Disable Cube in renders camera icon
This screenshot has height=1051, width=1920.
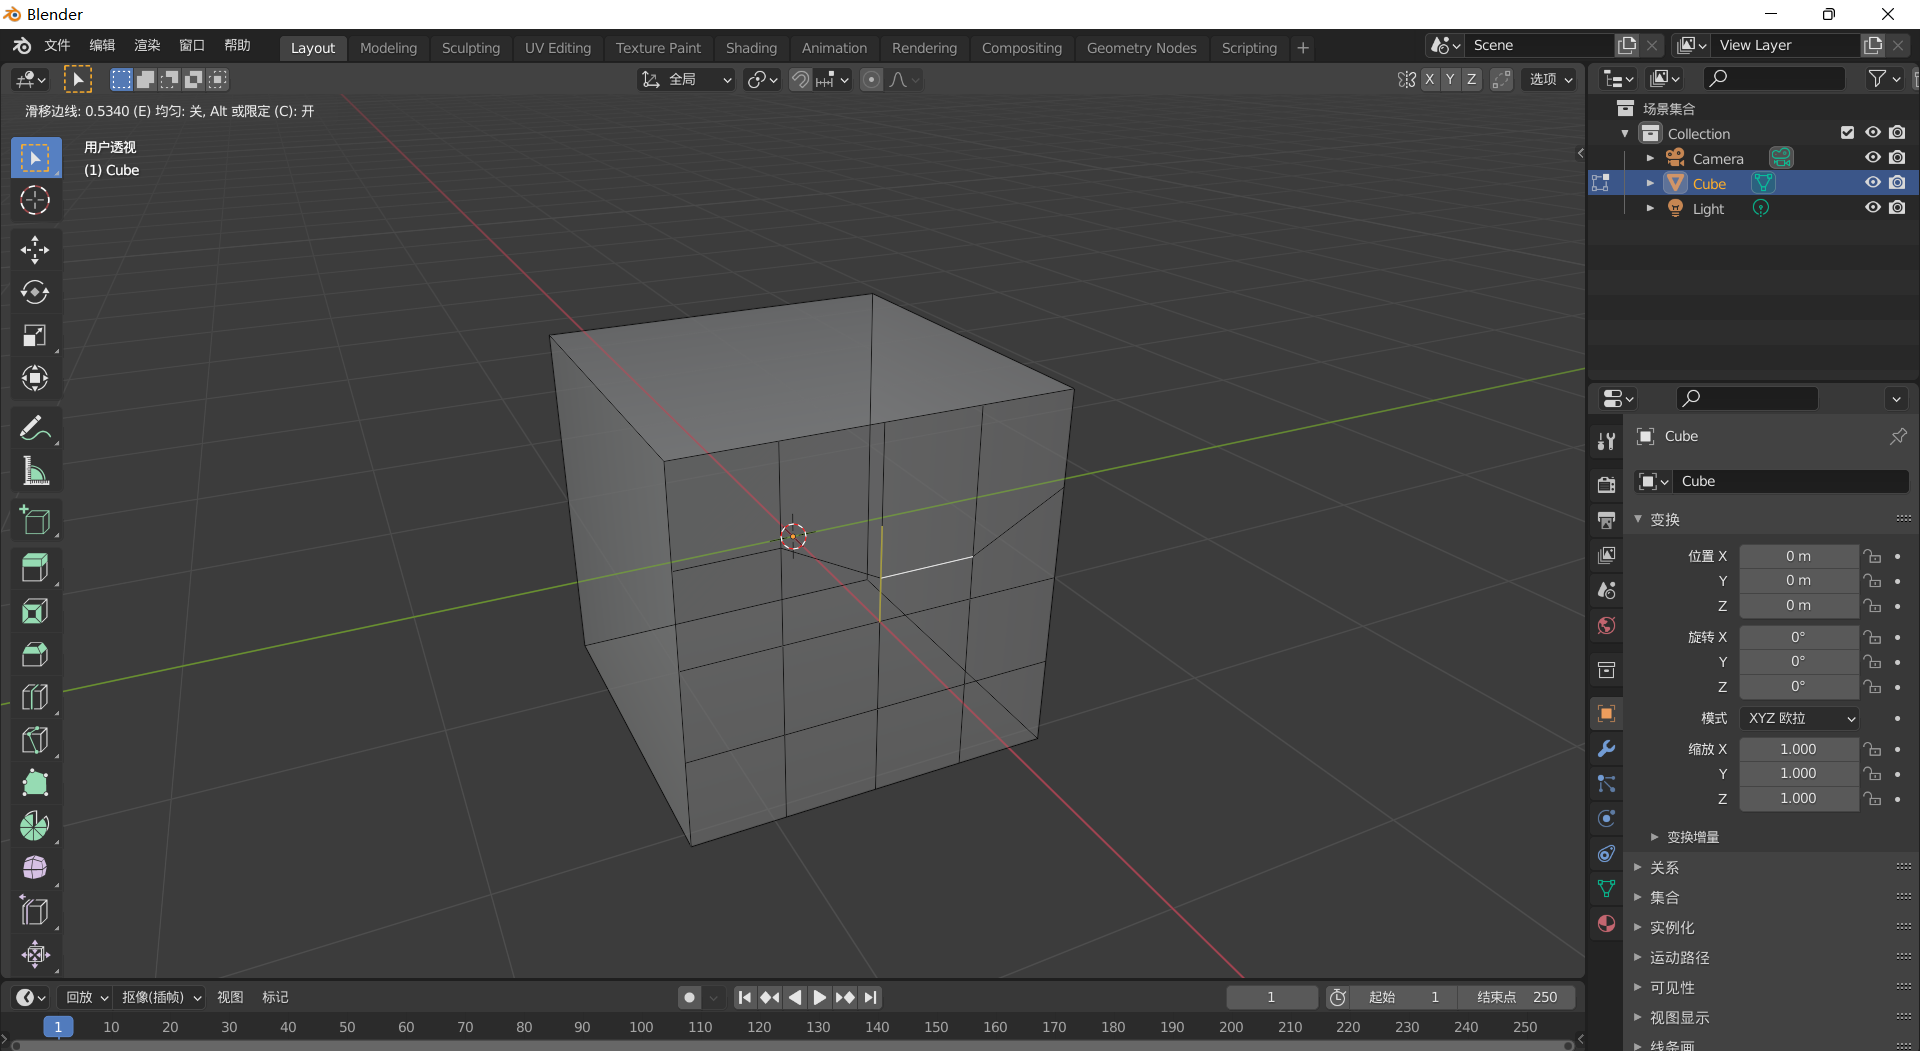[x=1897, y=183]
